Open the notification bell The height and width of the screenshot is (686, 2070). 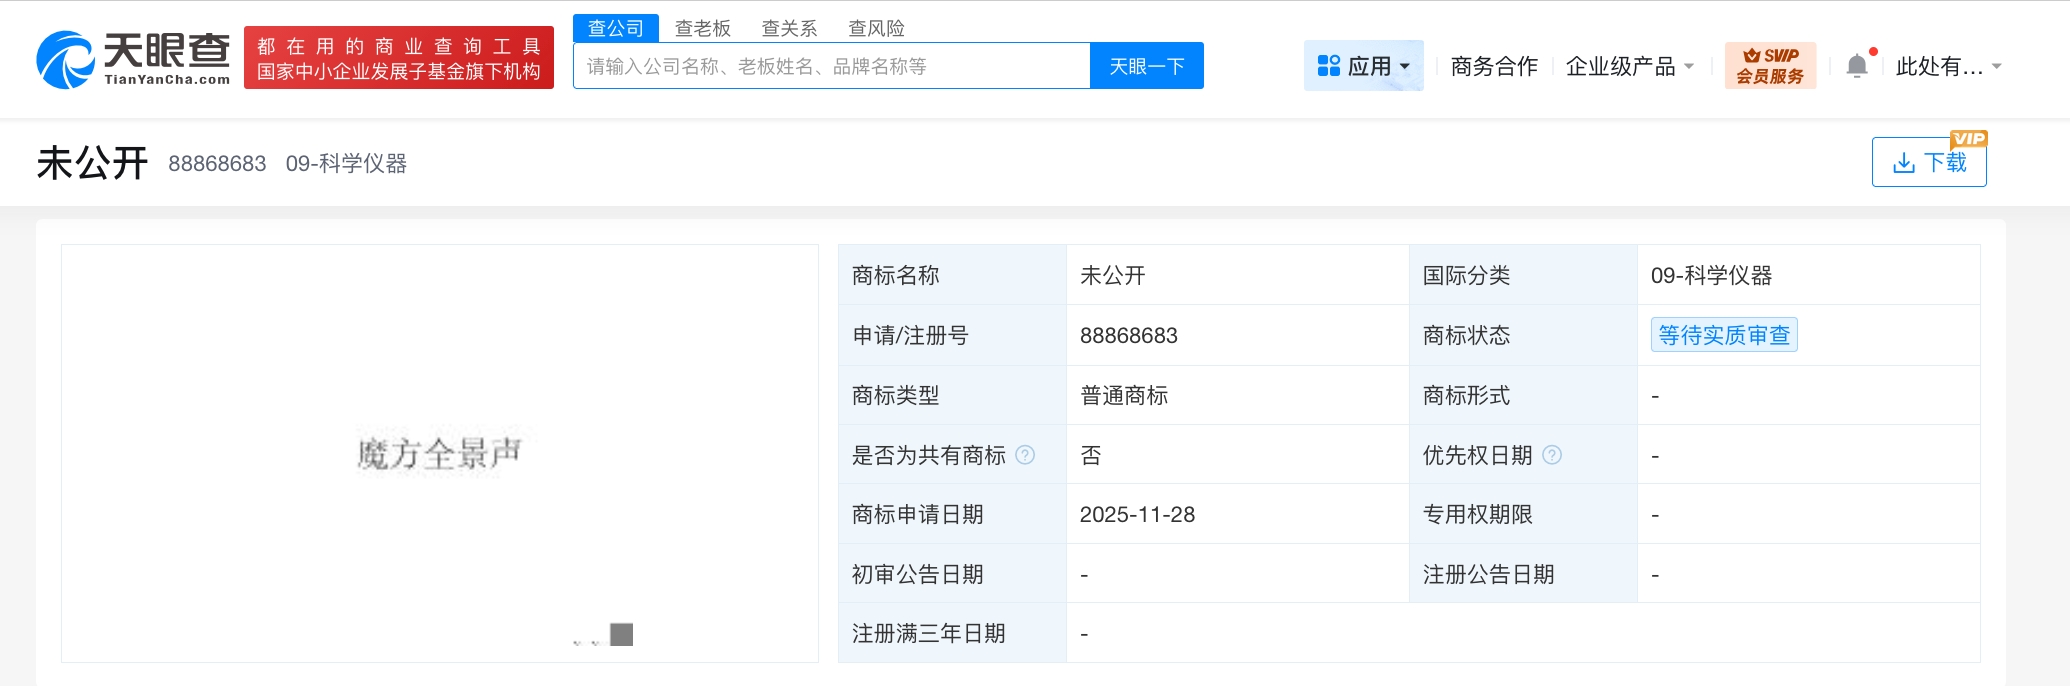click(x=1856, y=66)
